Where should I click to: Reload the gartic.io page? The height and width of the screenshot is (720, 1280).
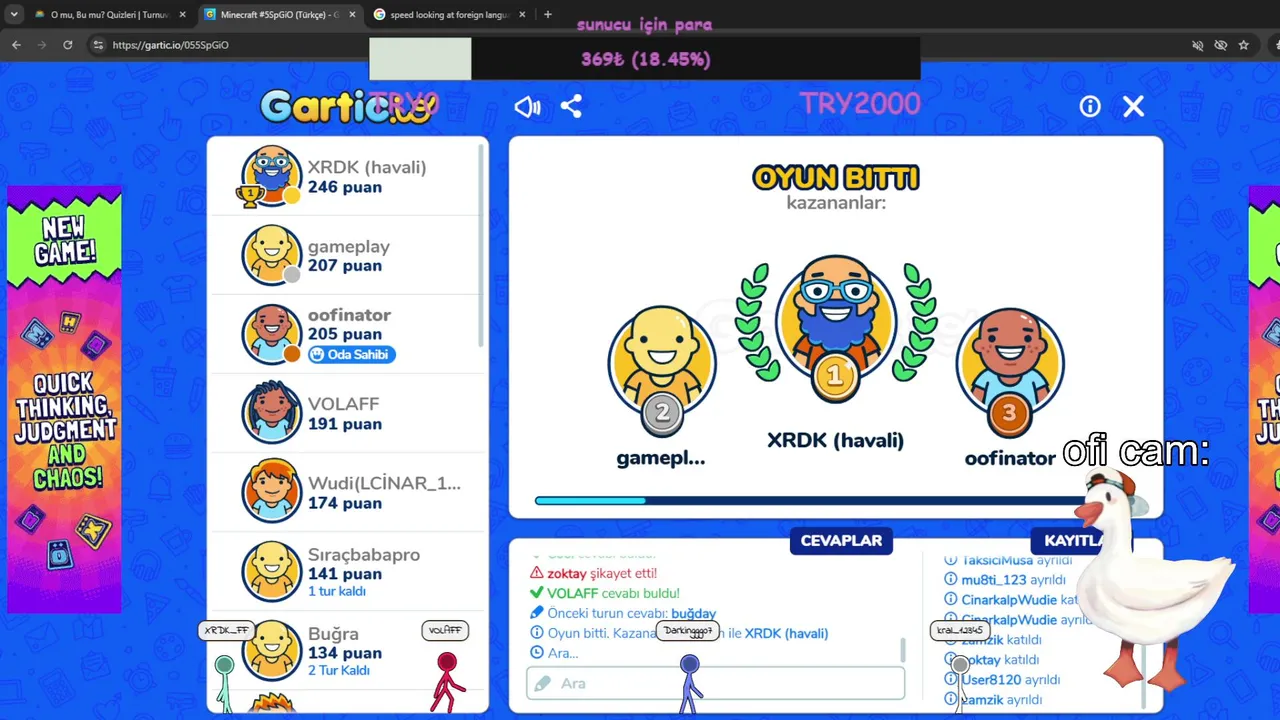[67, 45]
